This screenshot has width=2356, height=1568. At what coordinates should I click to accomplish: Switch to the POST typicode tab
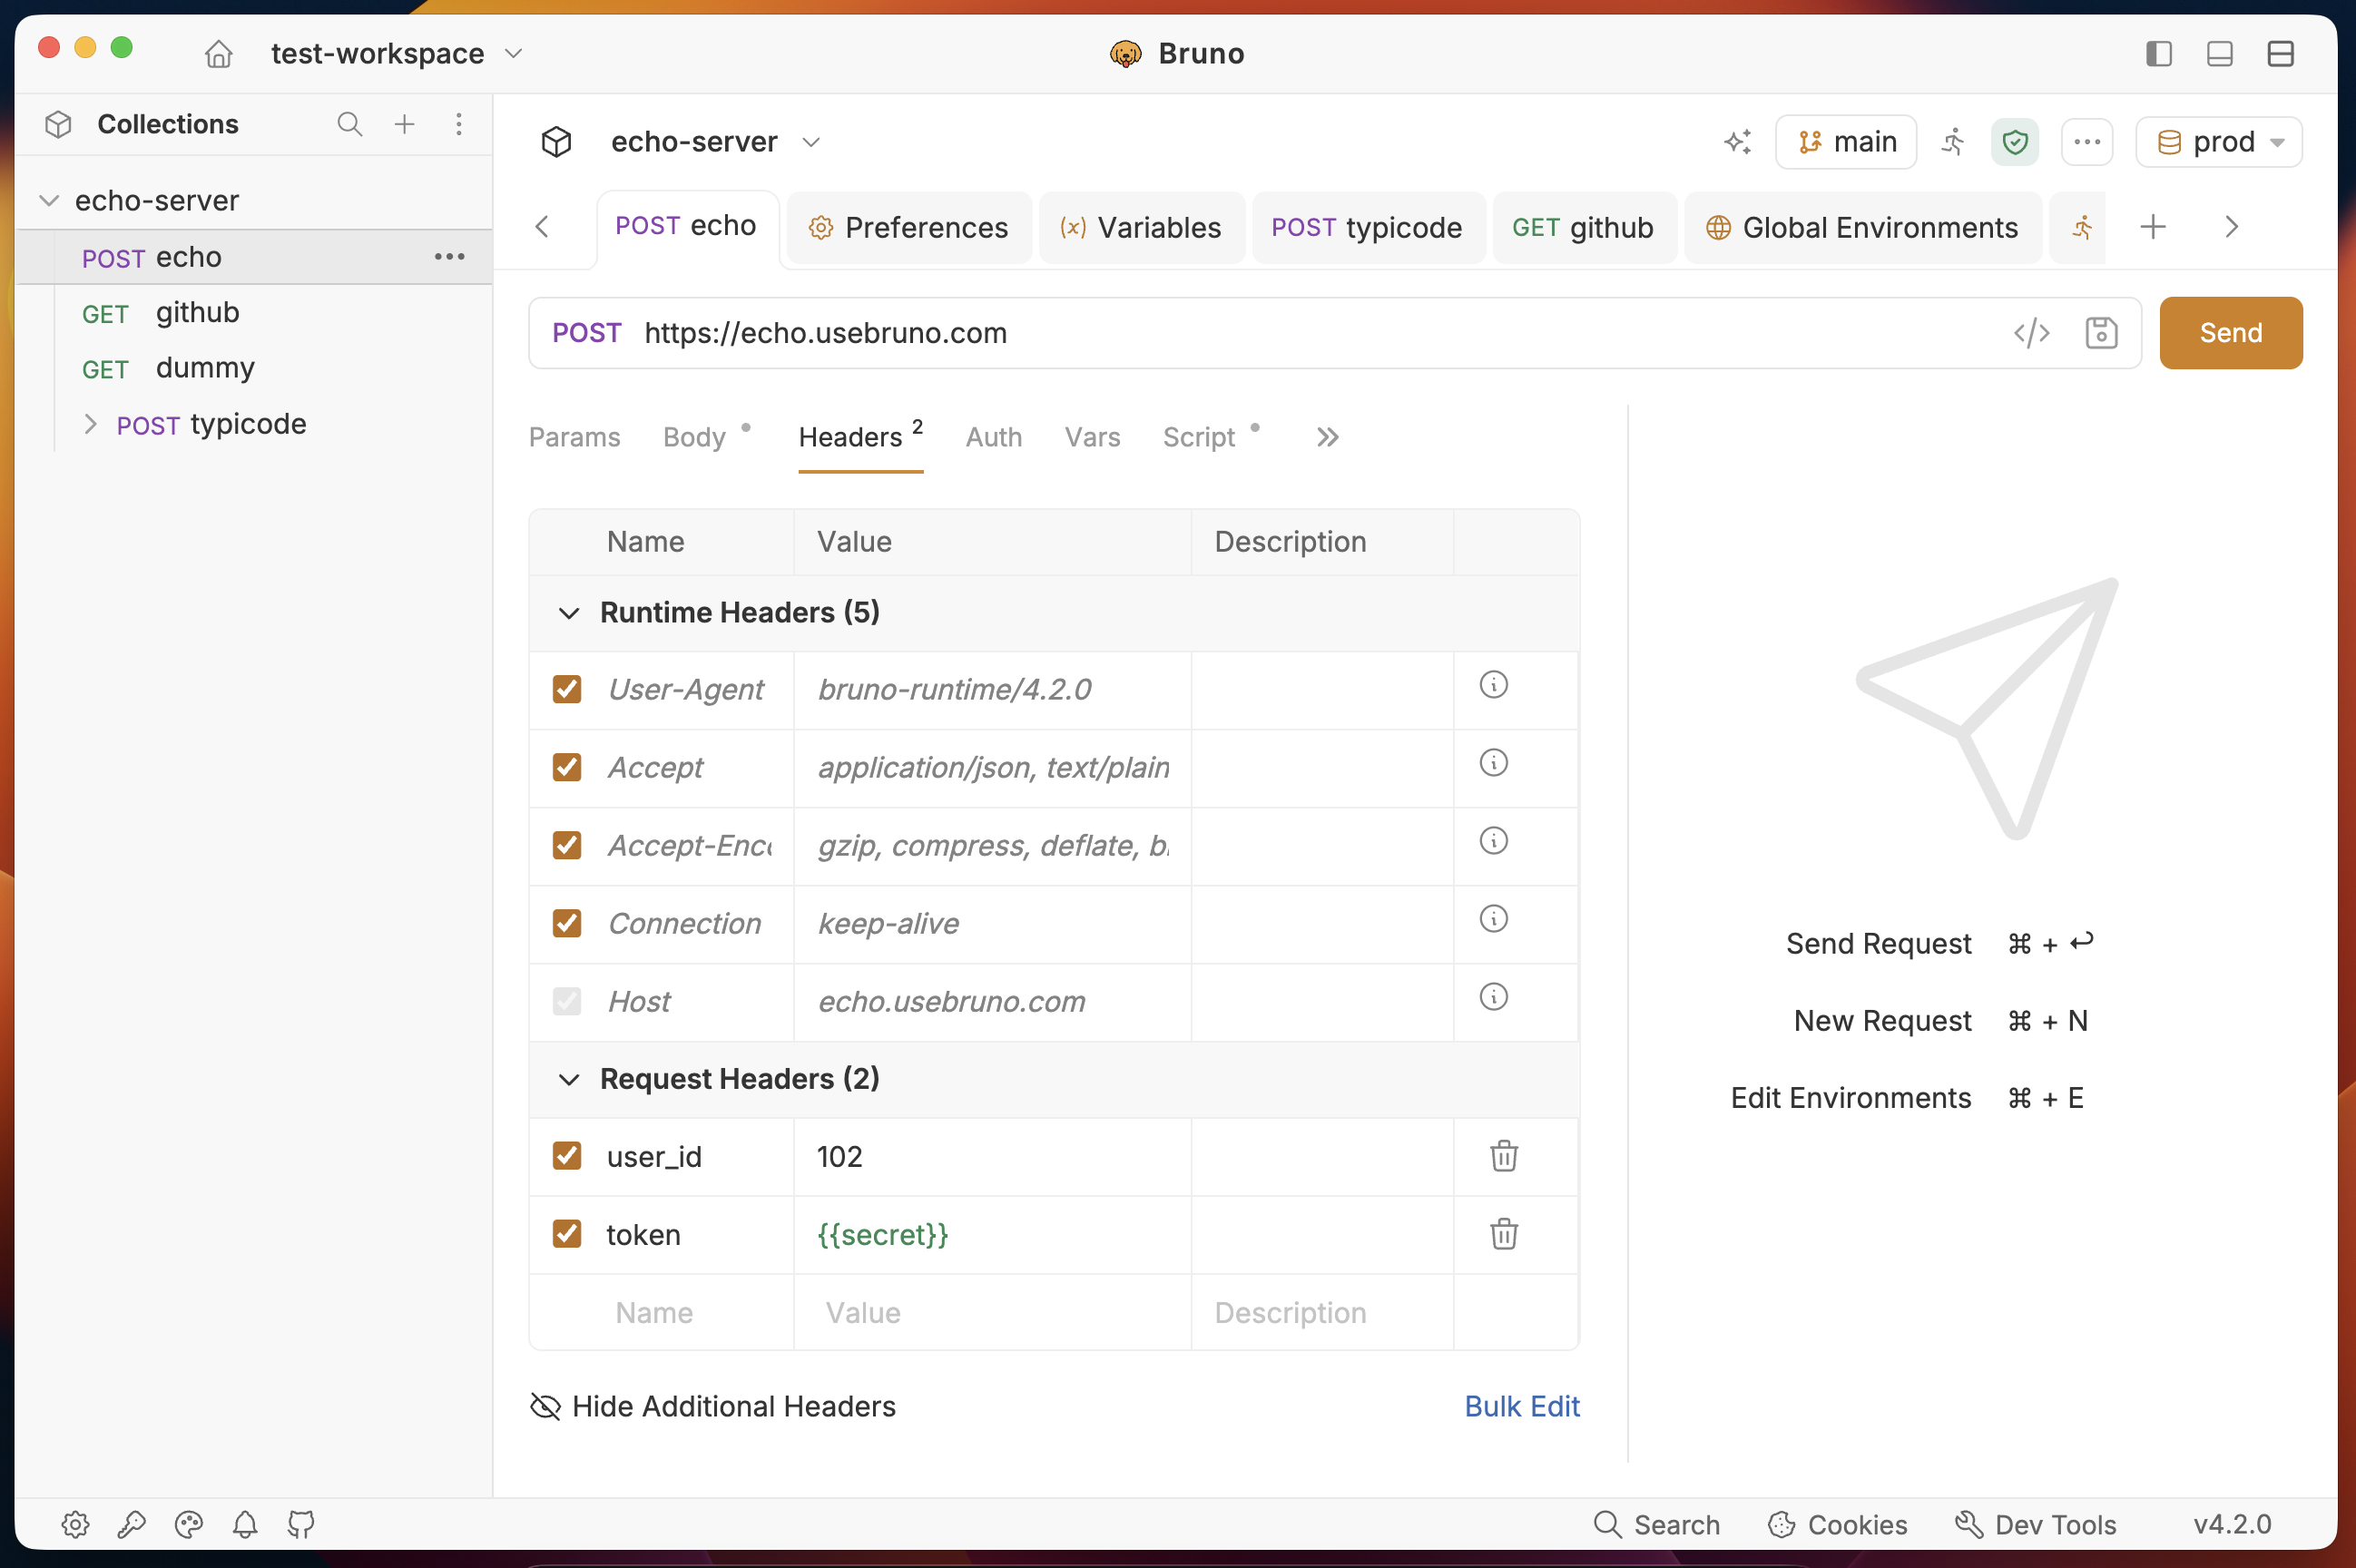(1367, 228)
